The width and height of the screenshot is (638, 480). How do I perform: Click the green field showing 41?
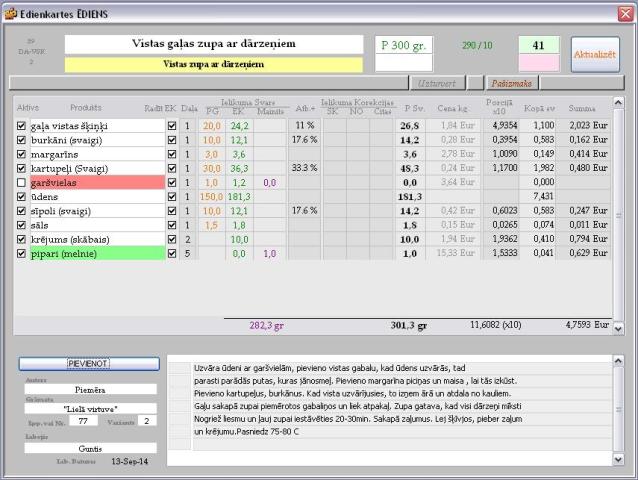point(539,45)
